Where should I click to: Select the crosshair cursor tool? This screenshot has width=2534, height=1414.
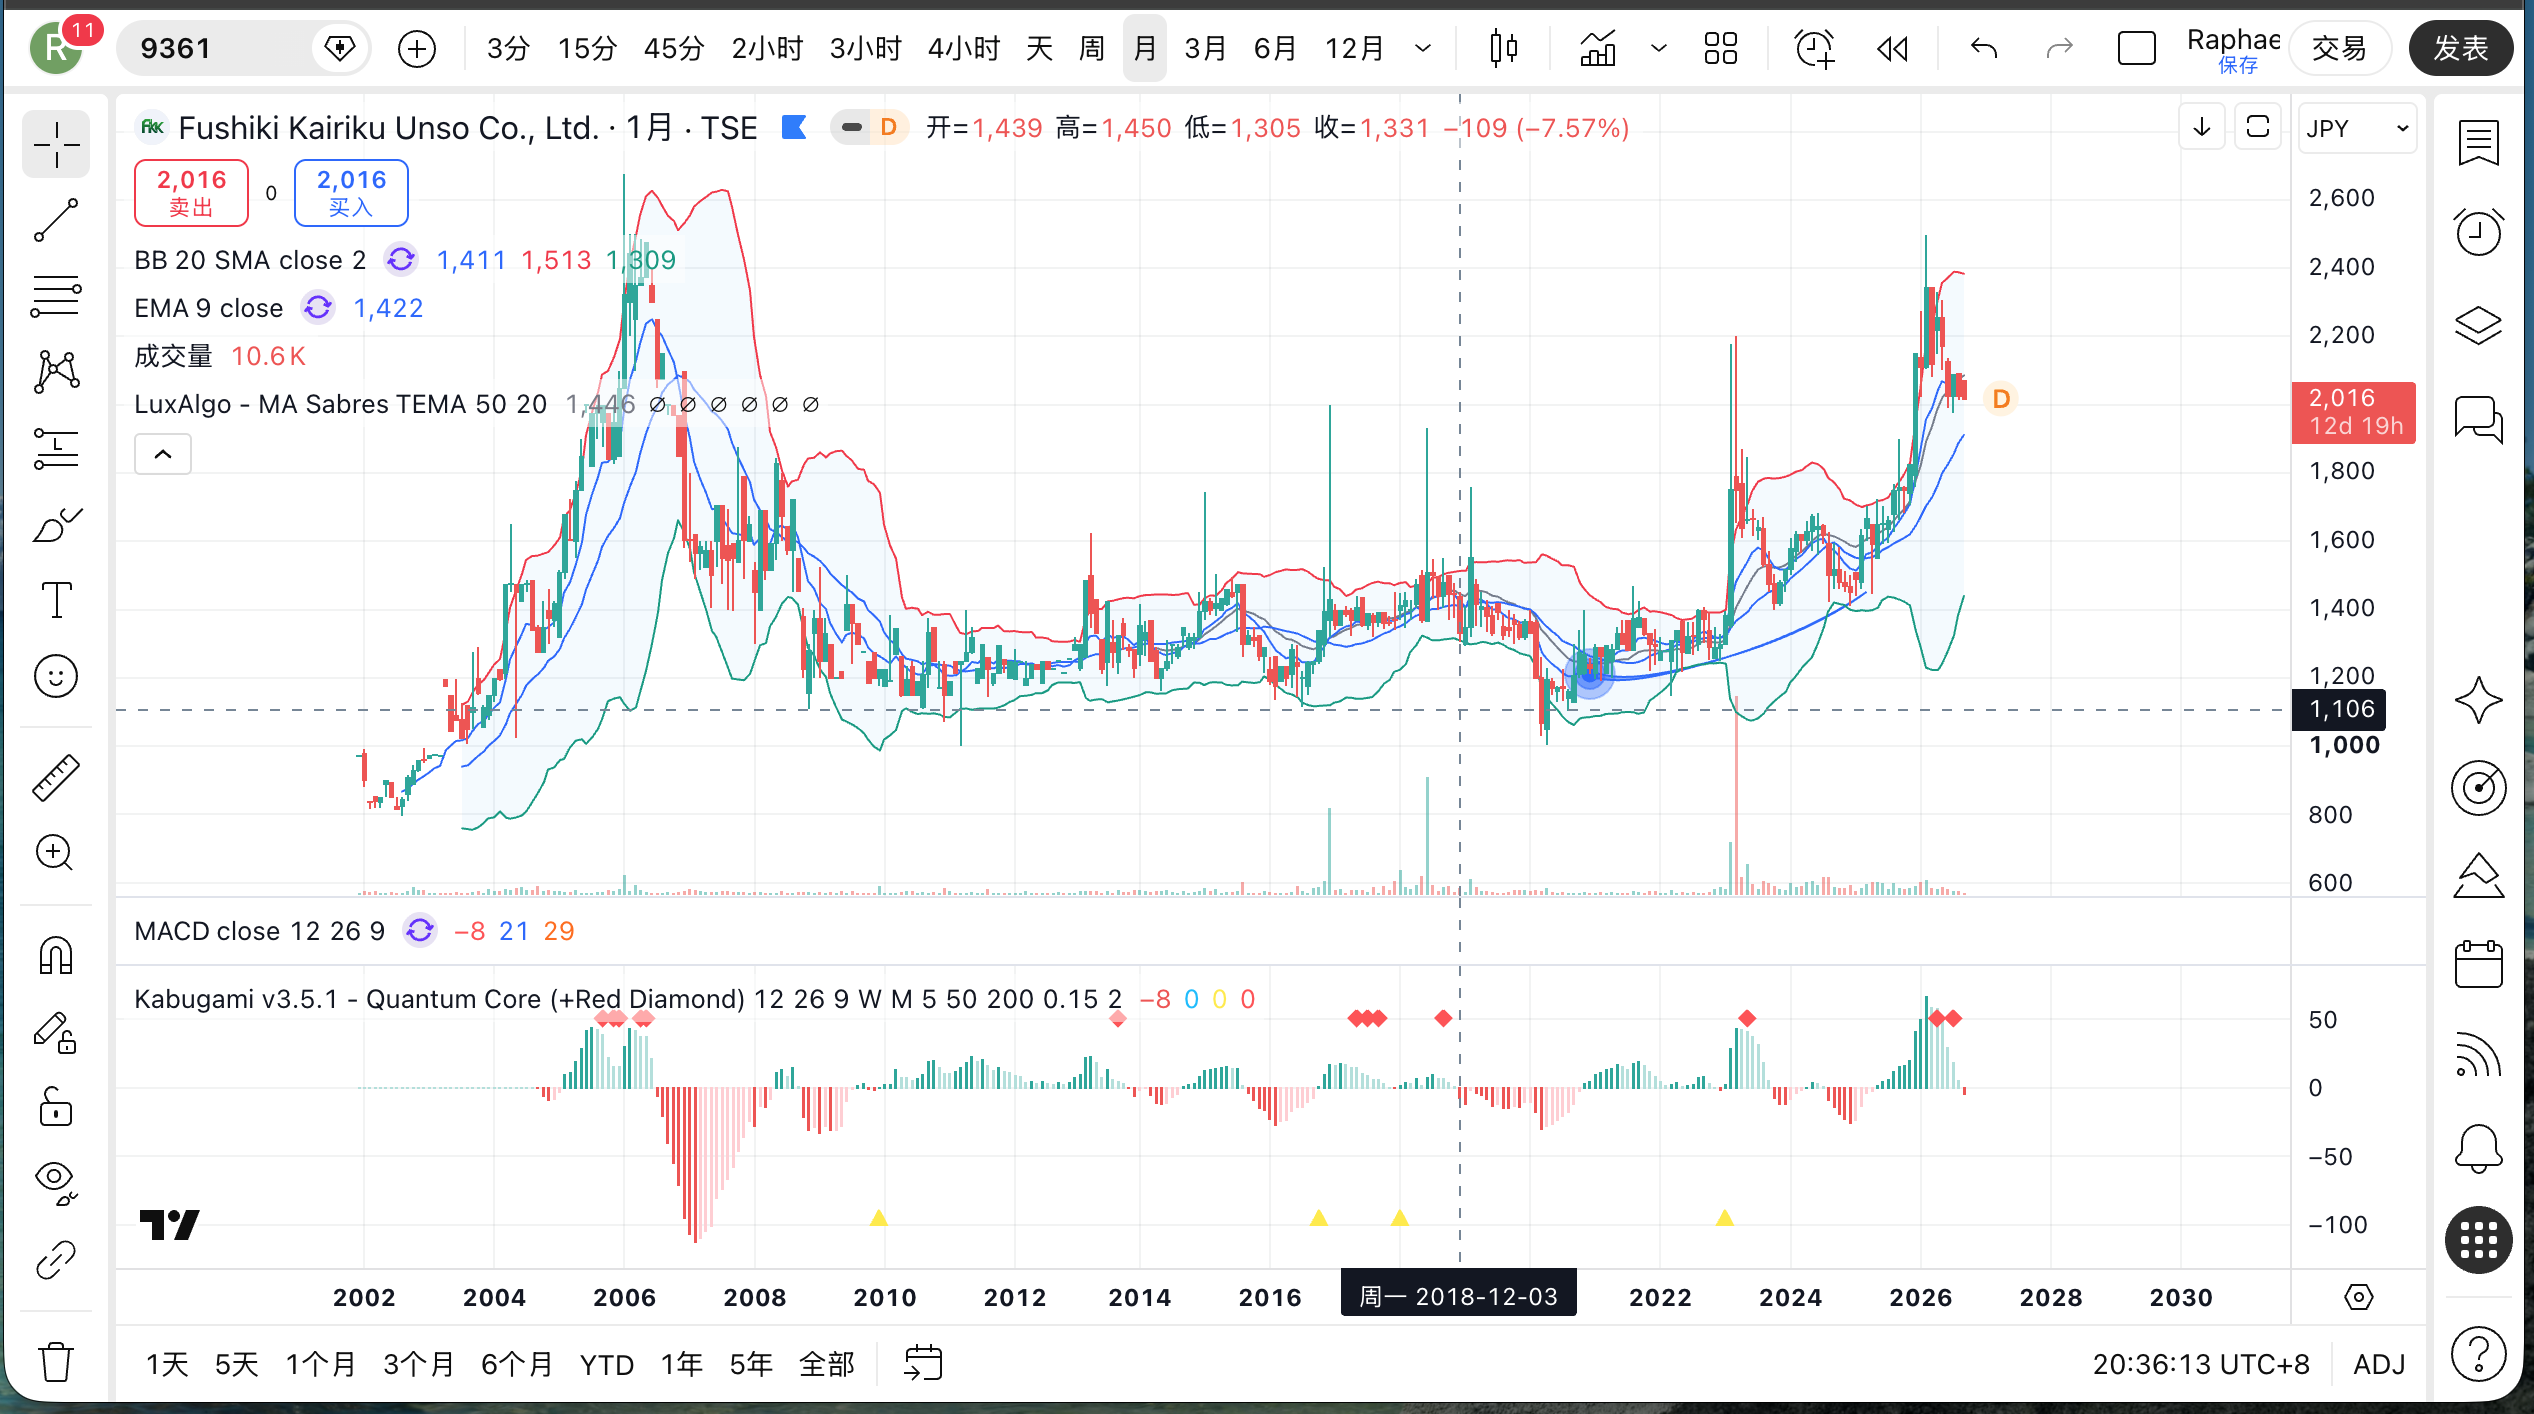pyautogui.click(x=56, y=144)
